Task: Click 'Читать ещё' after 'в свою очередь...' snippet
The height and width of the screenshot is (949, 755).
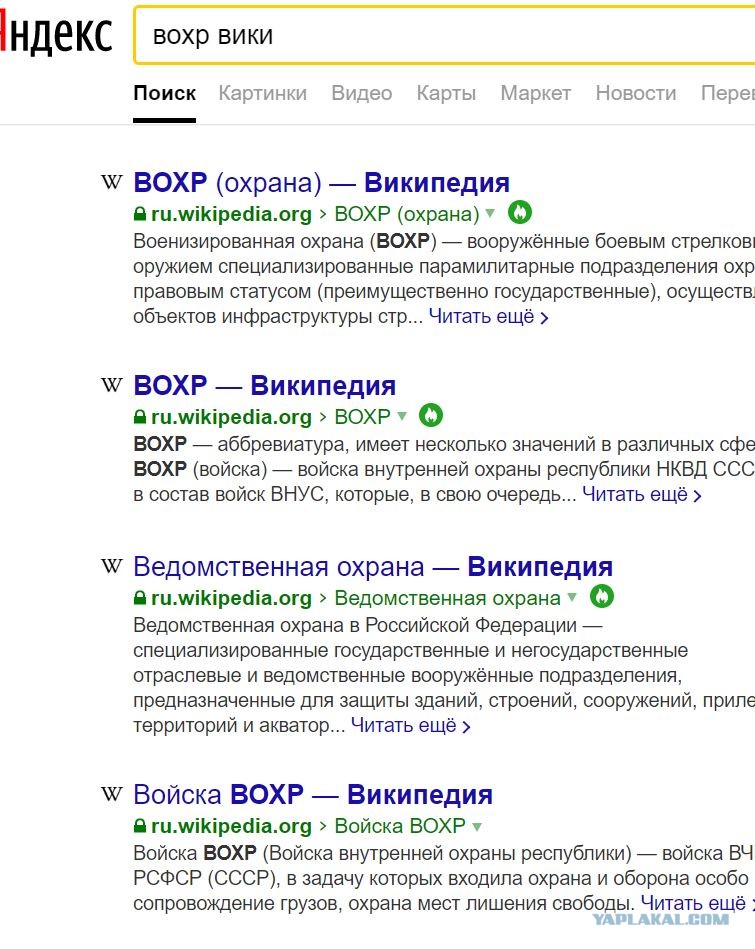Action: [x=641, y=494]
